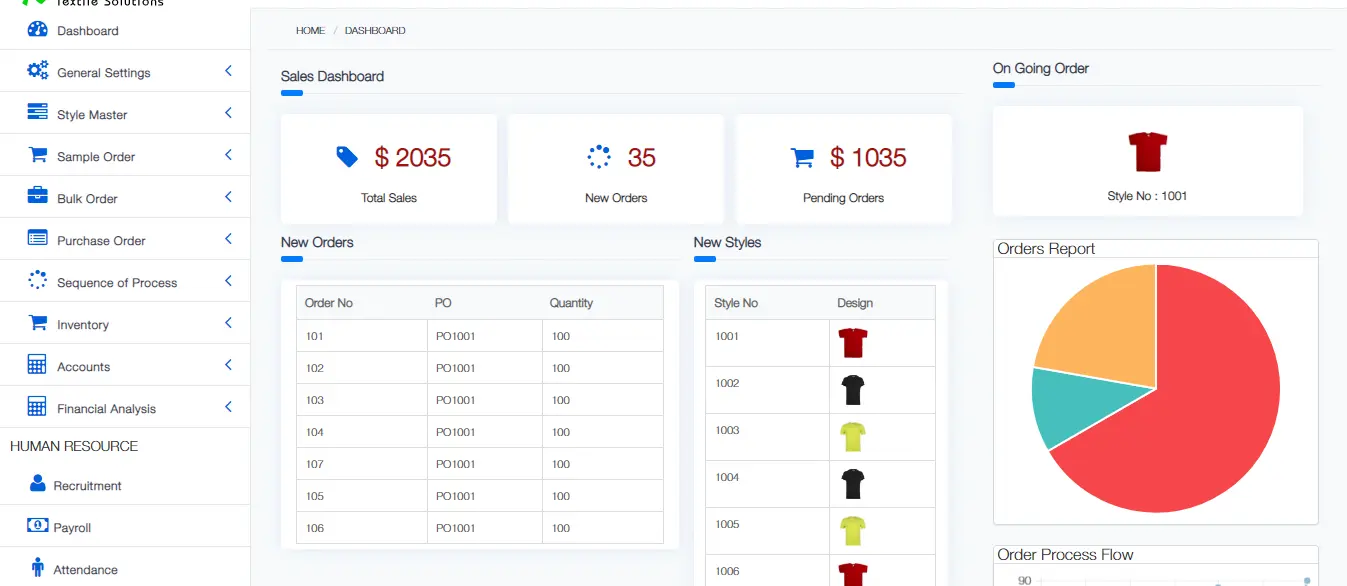Click the DASHBOARD breadcrumb link
Viewport: 1347px width, 586px height.
click(x=375, y=31)
